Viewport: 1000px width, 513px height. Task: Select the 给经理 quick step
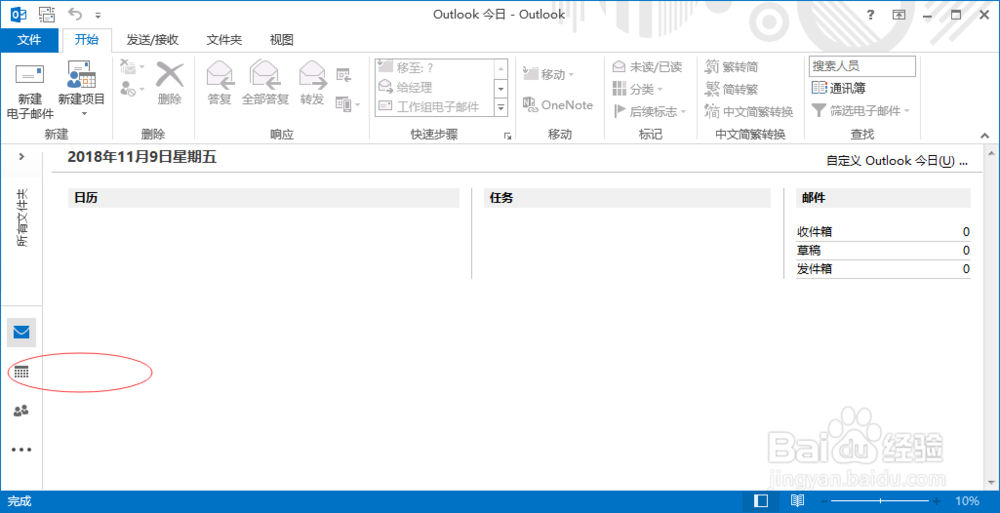coord(434,87)
